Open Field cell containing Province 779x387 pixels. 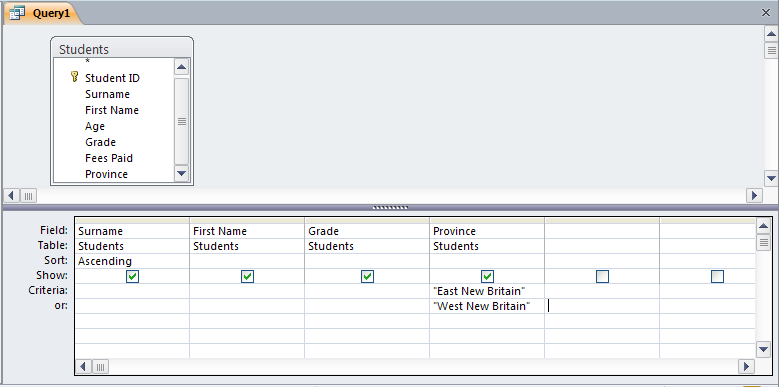click(x=487, y=232)
